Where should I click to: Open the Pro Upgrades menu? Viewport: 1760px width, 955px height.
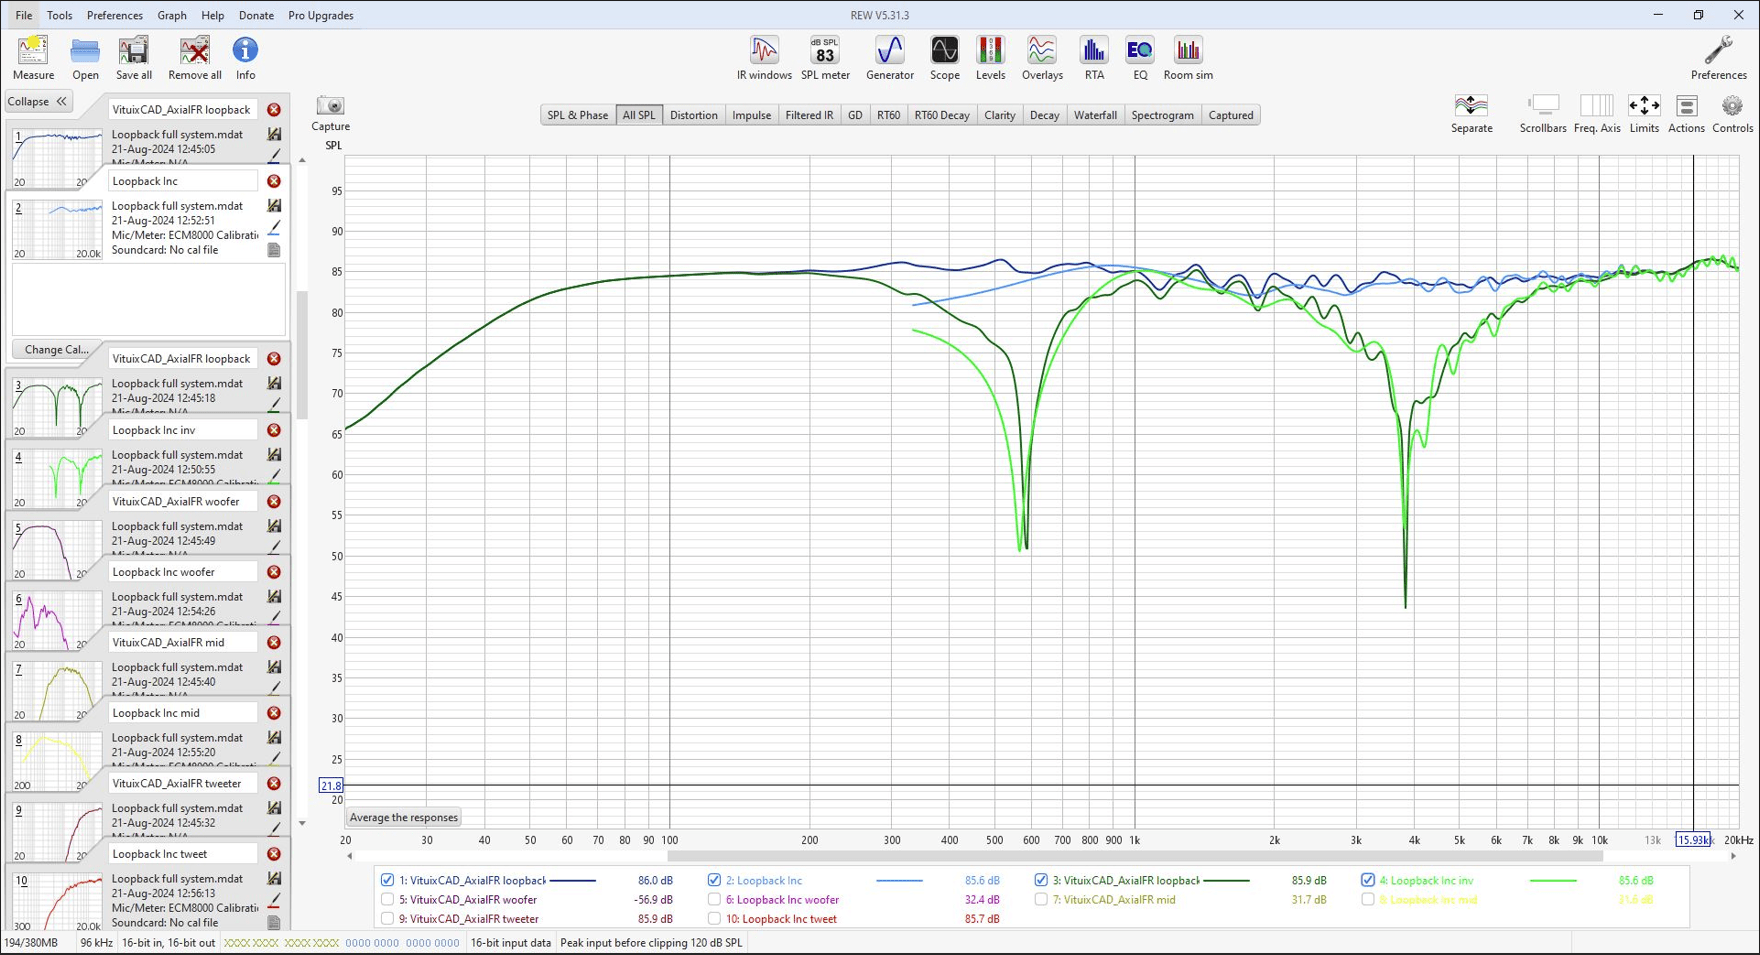(320, 15)
